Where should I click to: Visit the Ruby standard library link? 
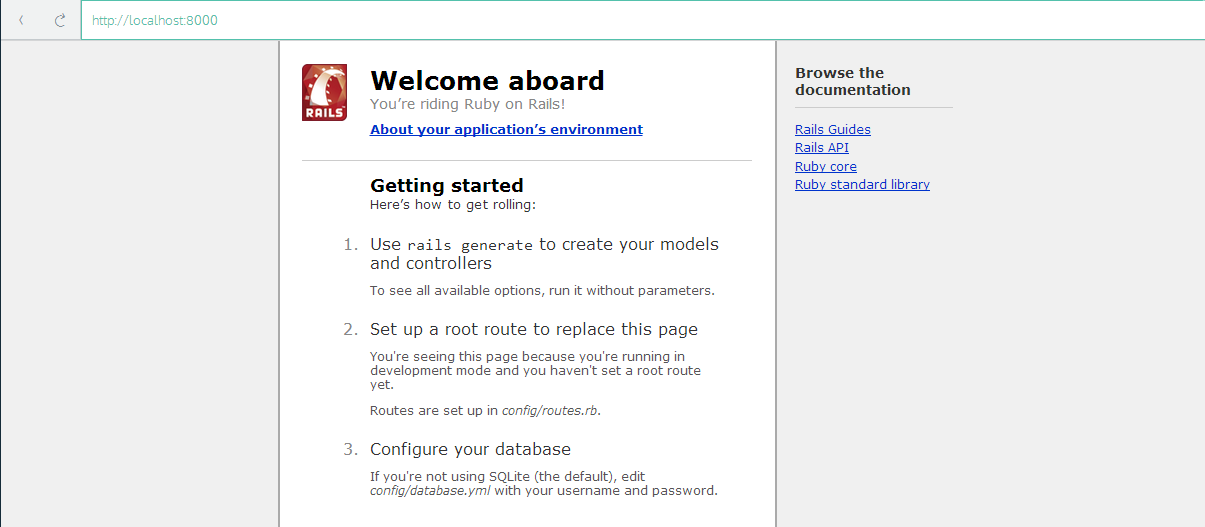click(x=862, y=185)
